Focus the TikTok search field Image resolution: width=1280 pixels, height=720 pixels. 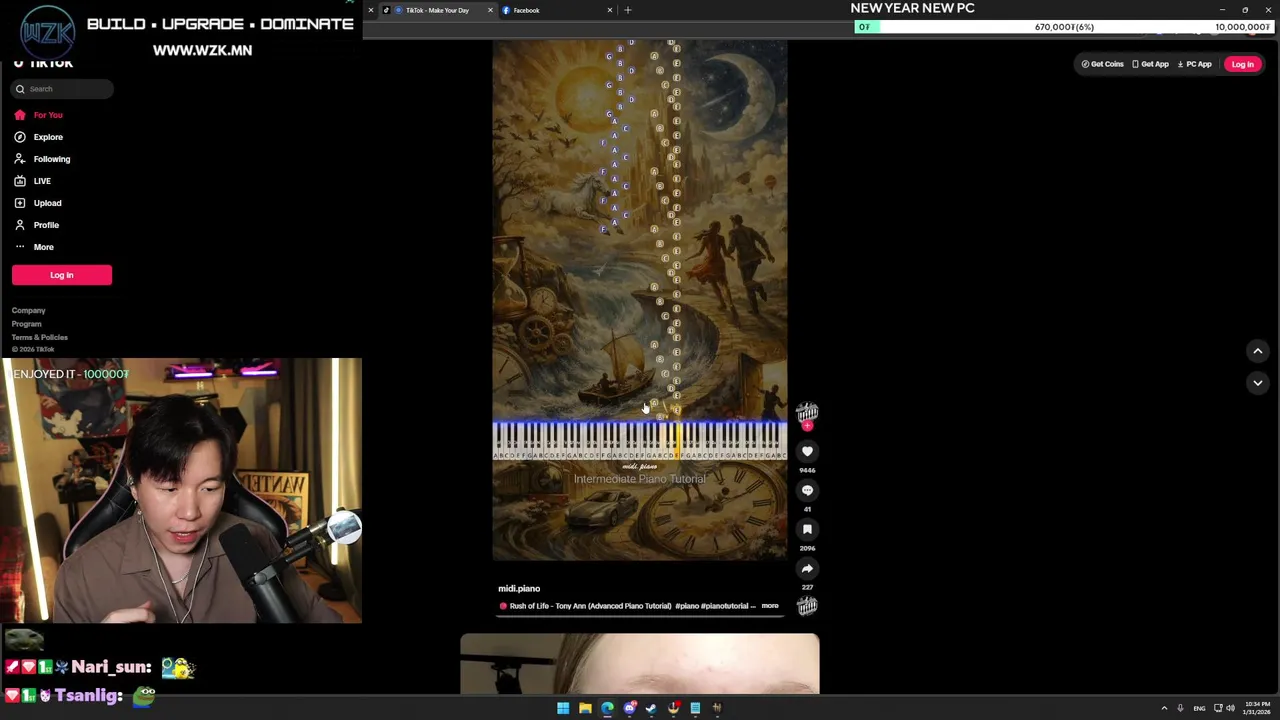63,89
